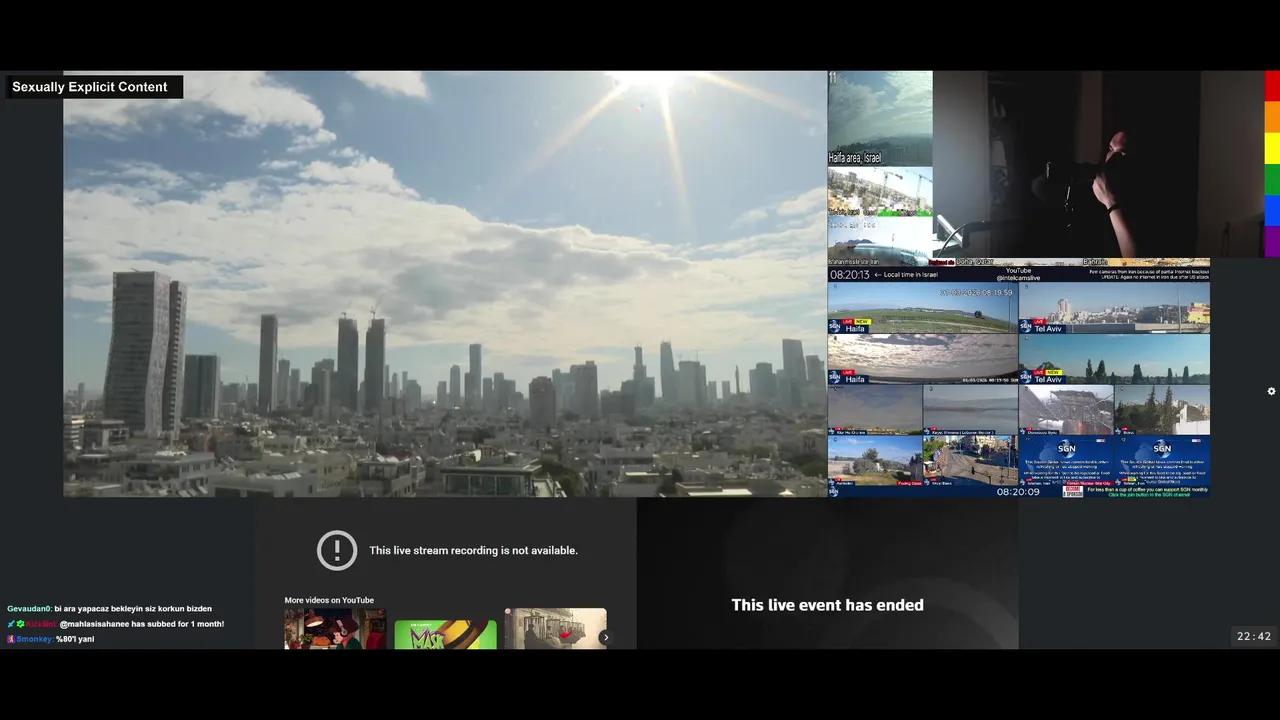Click the purple color stripe
Screen dimensions: 1280x720
pos(1272,242)
